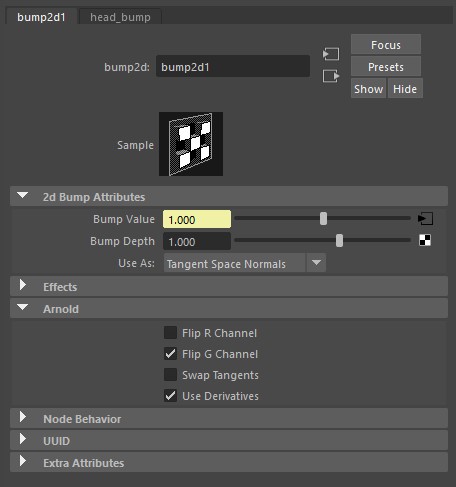This screenshot has height=487, width=456.
Task: Collapse the Arnold section
Action: (229, 309)
